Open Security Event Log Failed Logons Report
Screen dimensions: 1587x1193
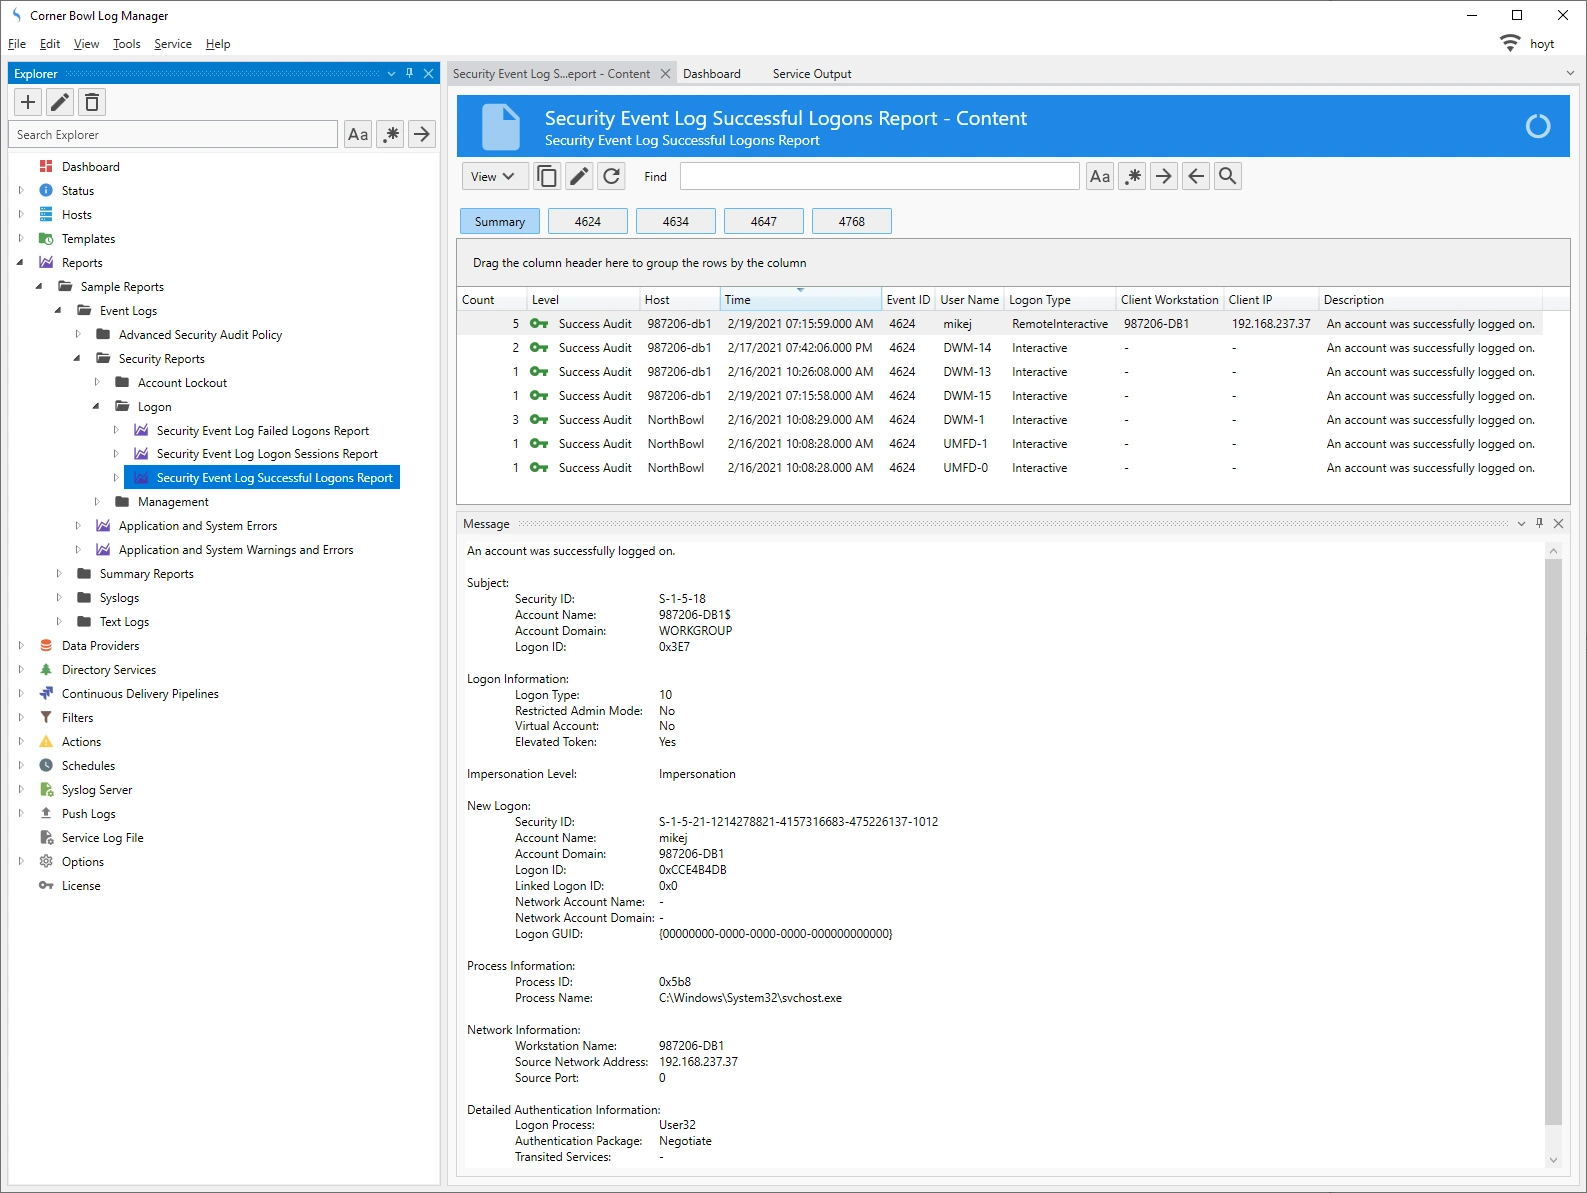click(x=262, y=431)
